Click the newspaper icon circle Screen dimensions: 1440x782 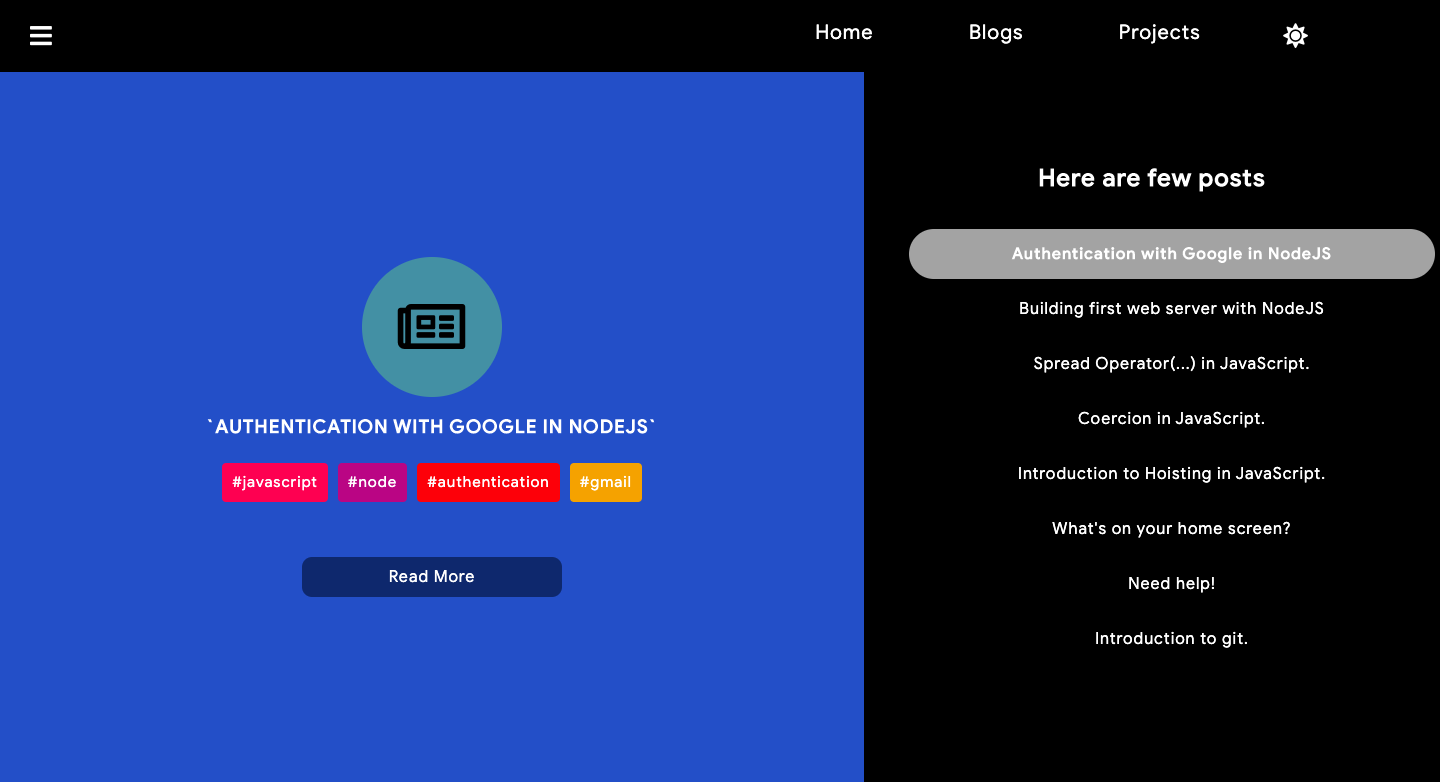[432, 327]
